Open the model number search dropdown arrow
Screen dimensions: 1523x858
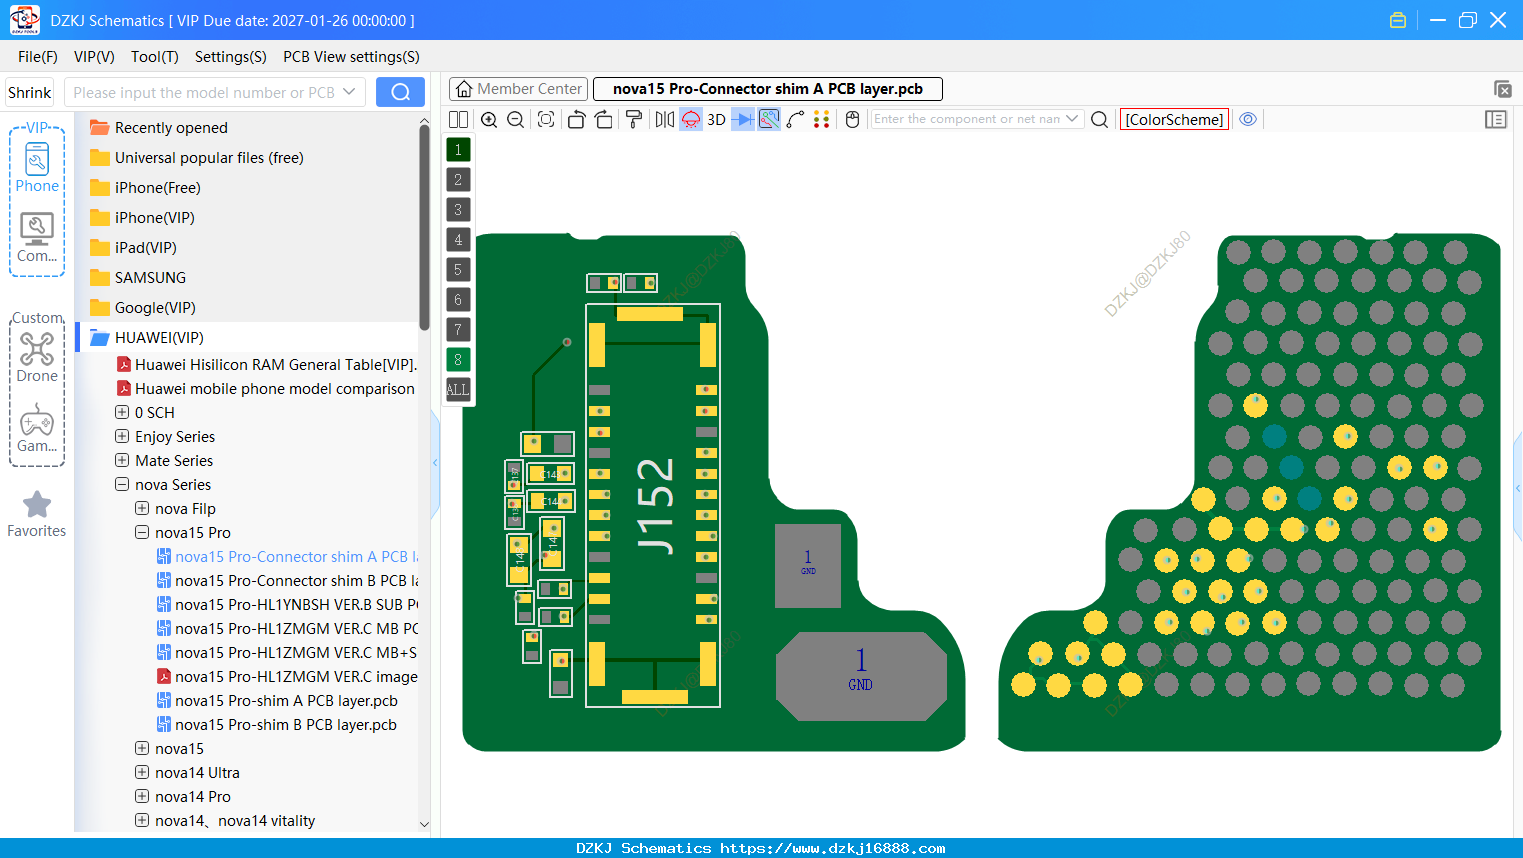click(x=349, y=92)
